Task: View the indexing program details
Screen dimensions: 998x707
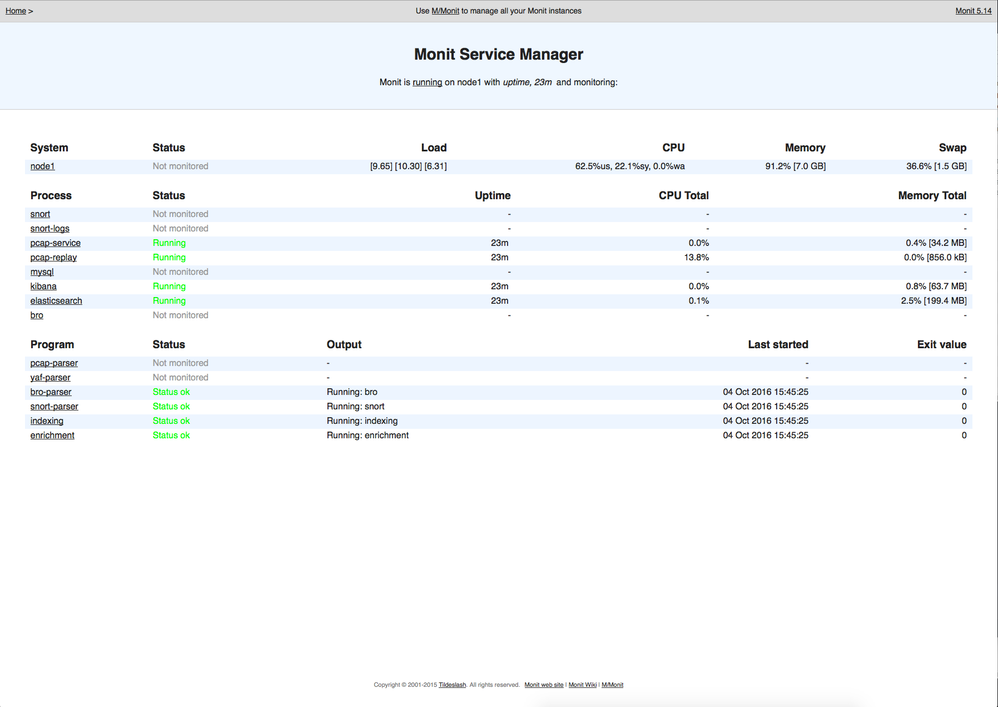Action: click(46, 420)
